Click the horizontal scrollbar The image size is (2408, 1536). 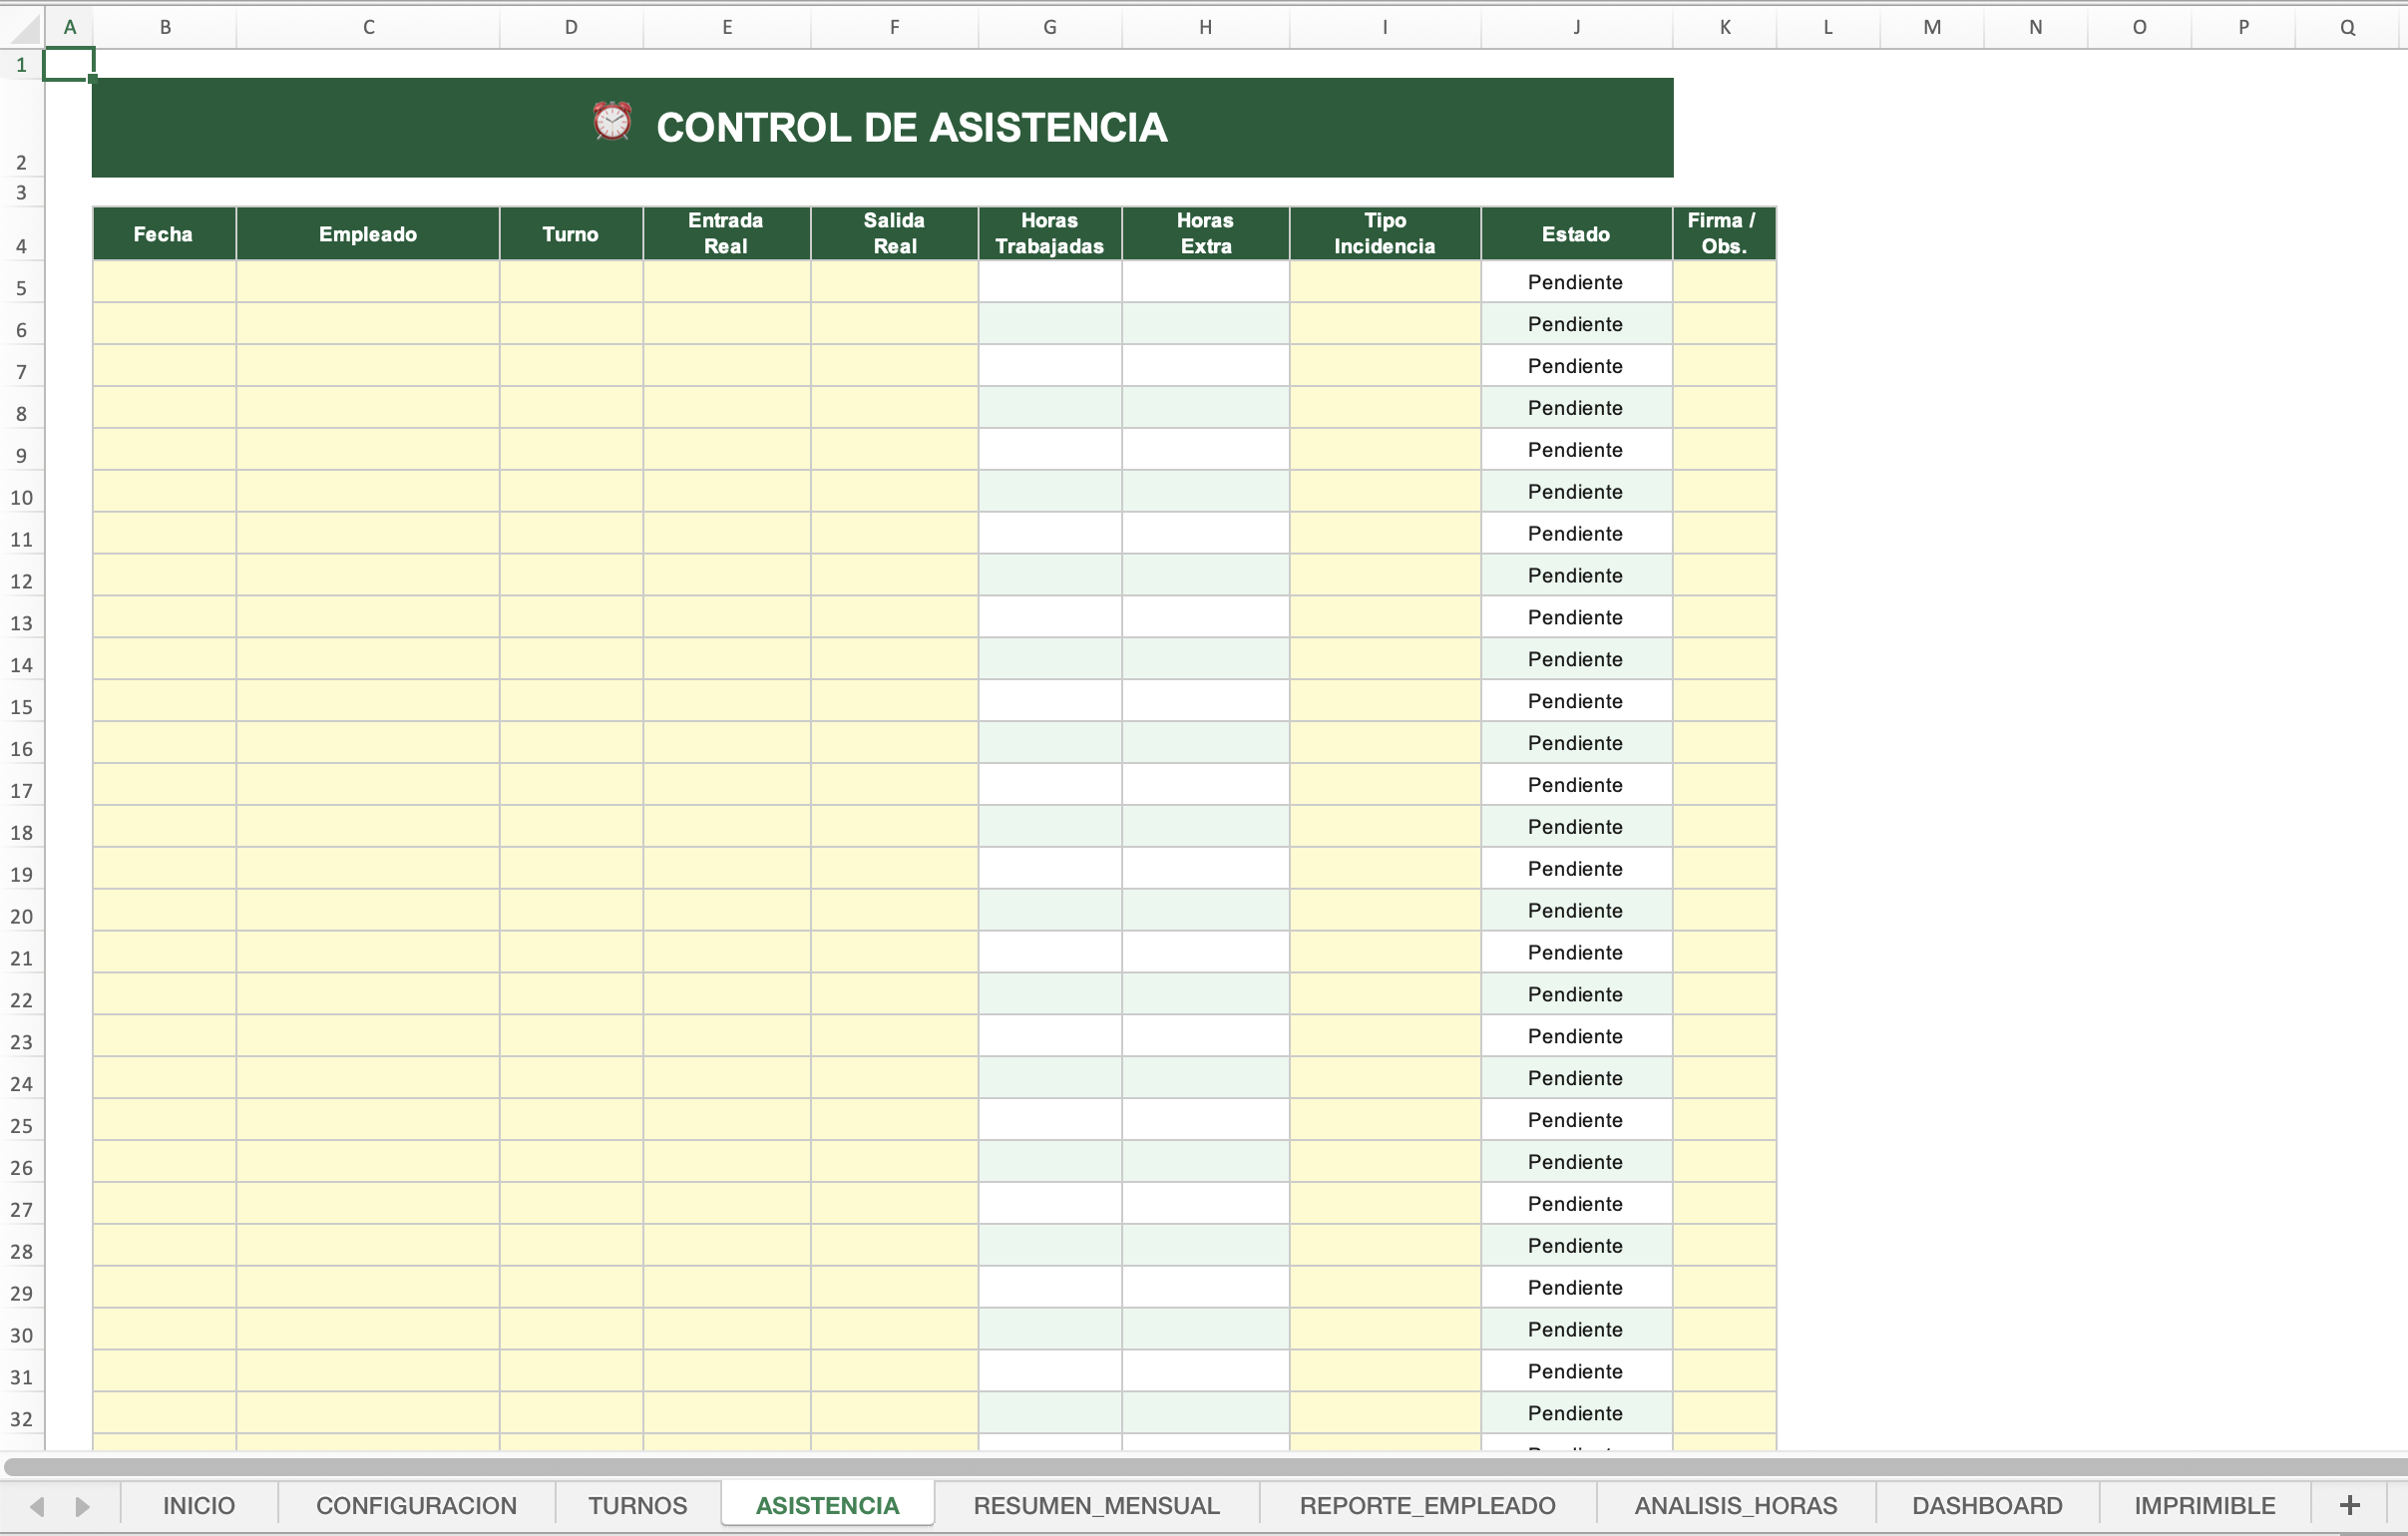point(1204,1467)
